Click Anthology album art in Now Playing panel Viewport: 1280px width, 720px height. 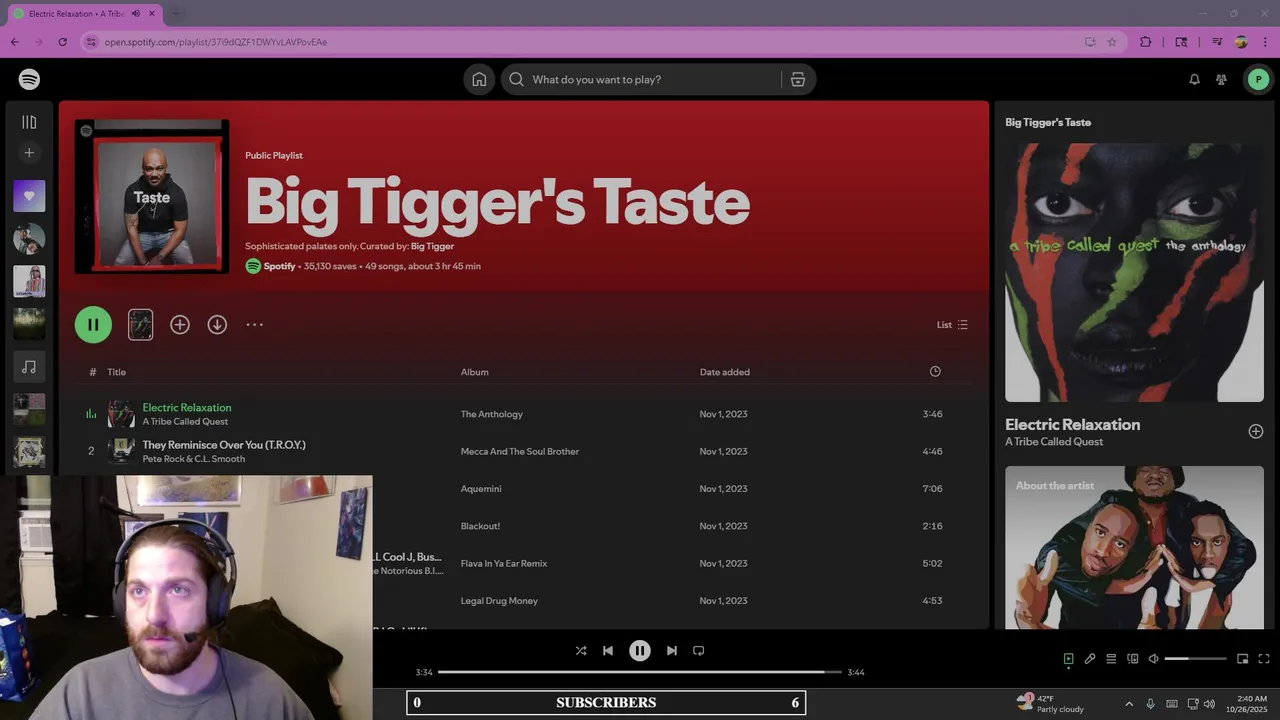1134,272
